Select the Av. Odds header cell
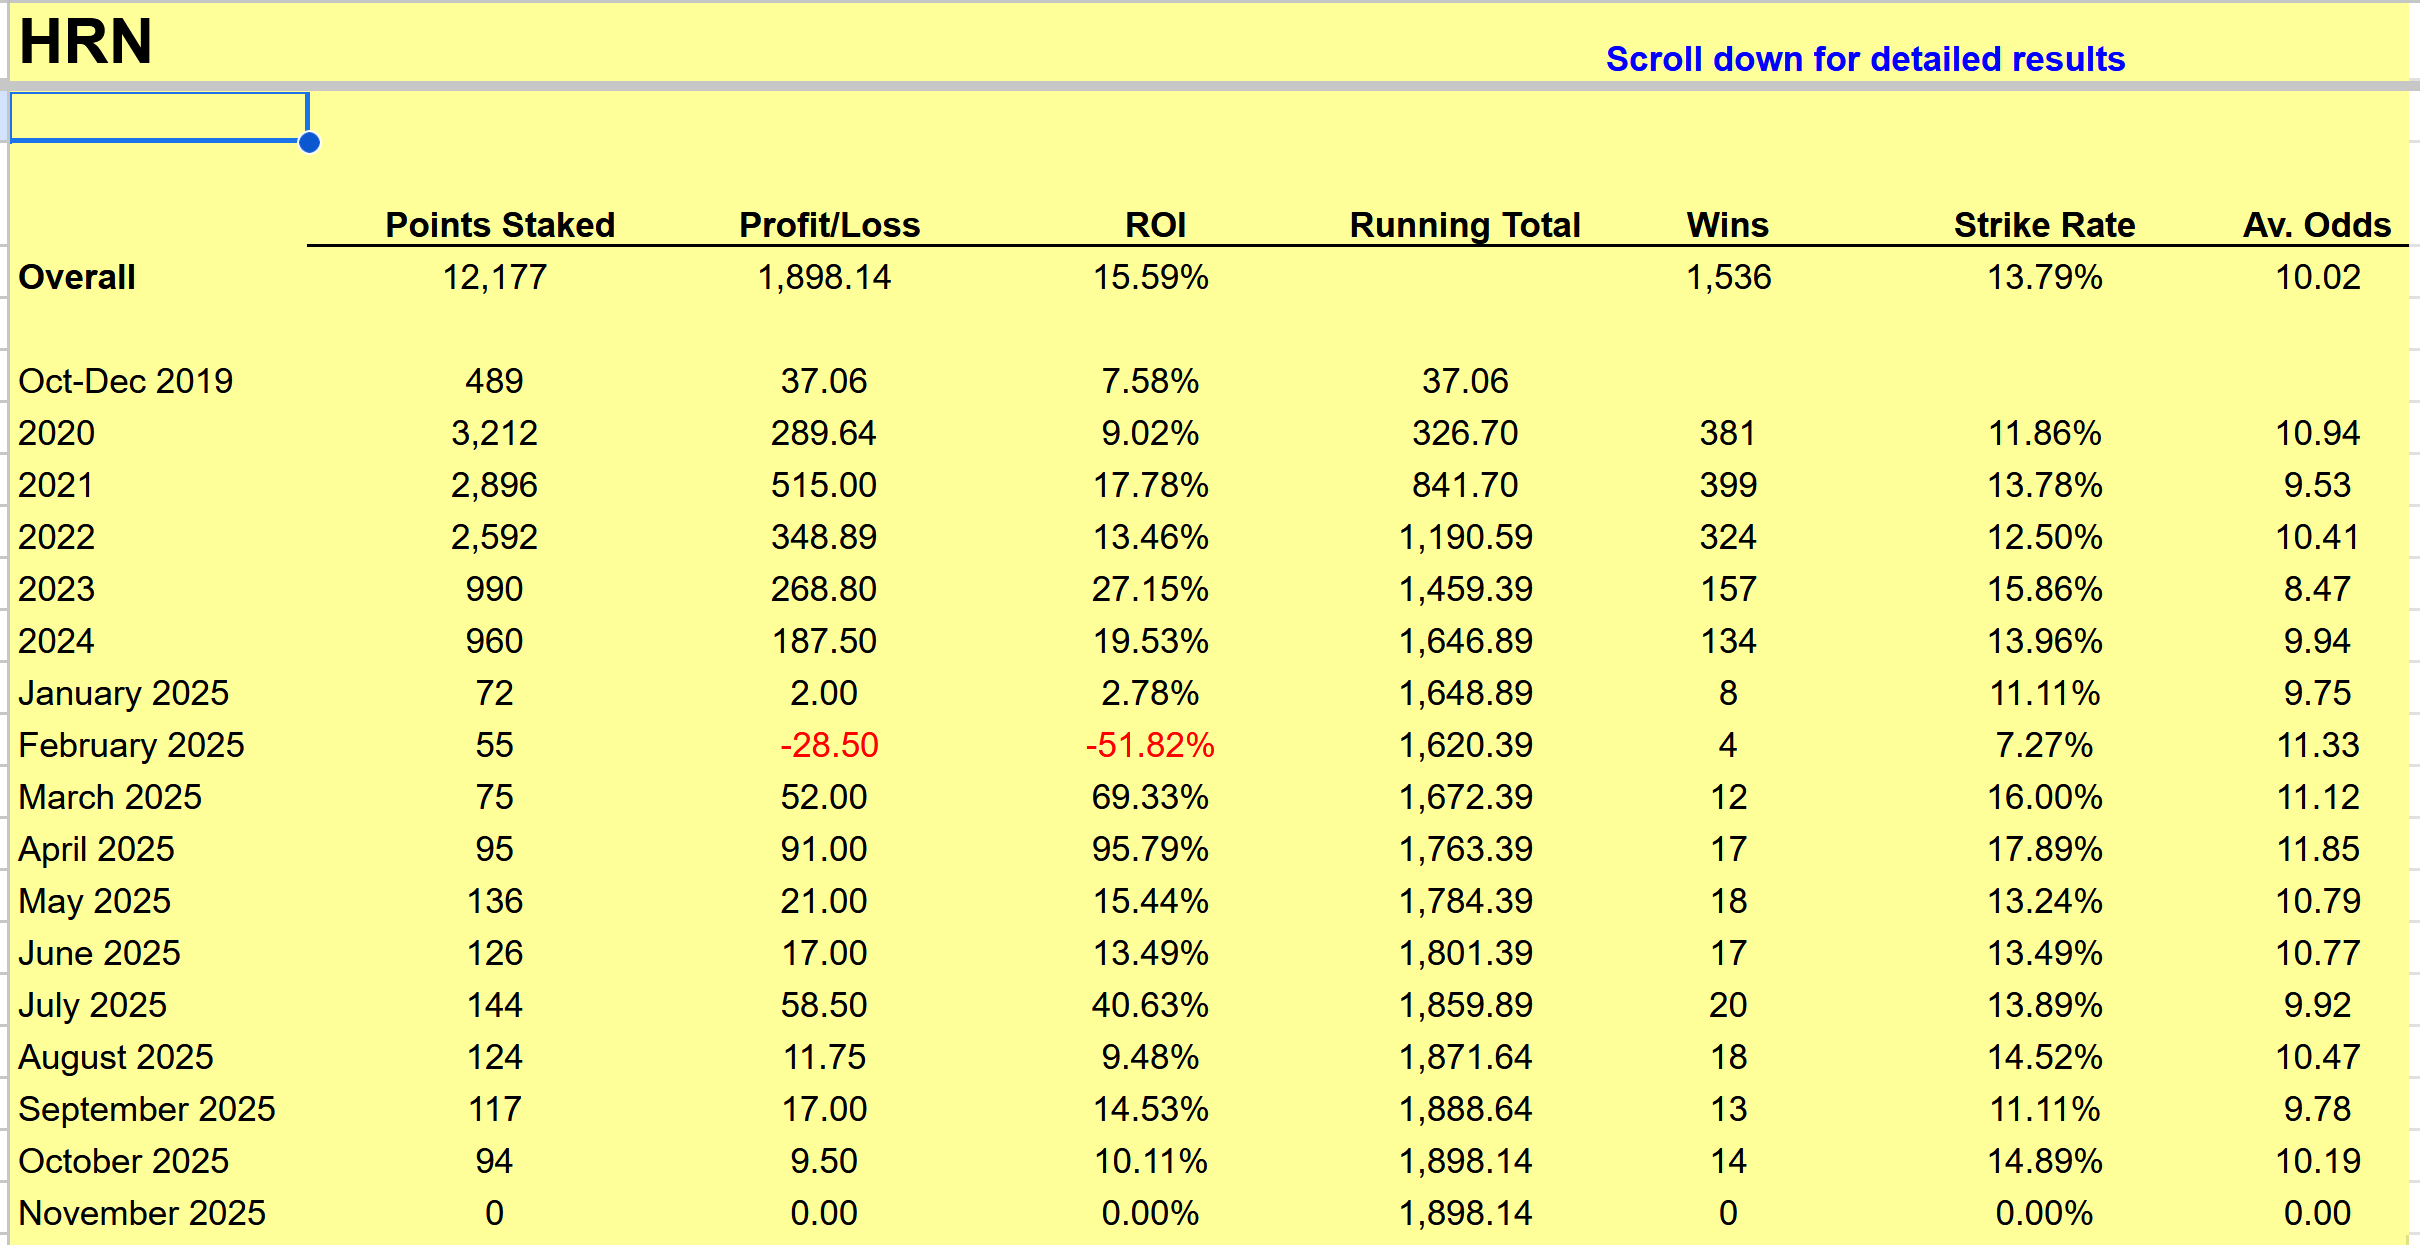This screenshot has width=2420, height=1245. (2316, 224)
